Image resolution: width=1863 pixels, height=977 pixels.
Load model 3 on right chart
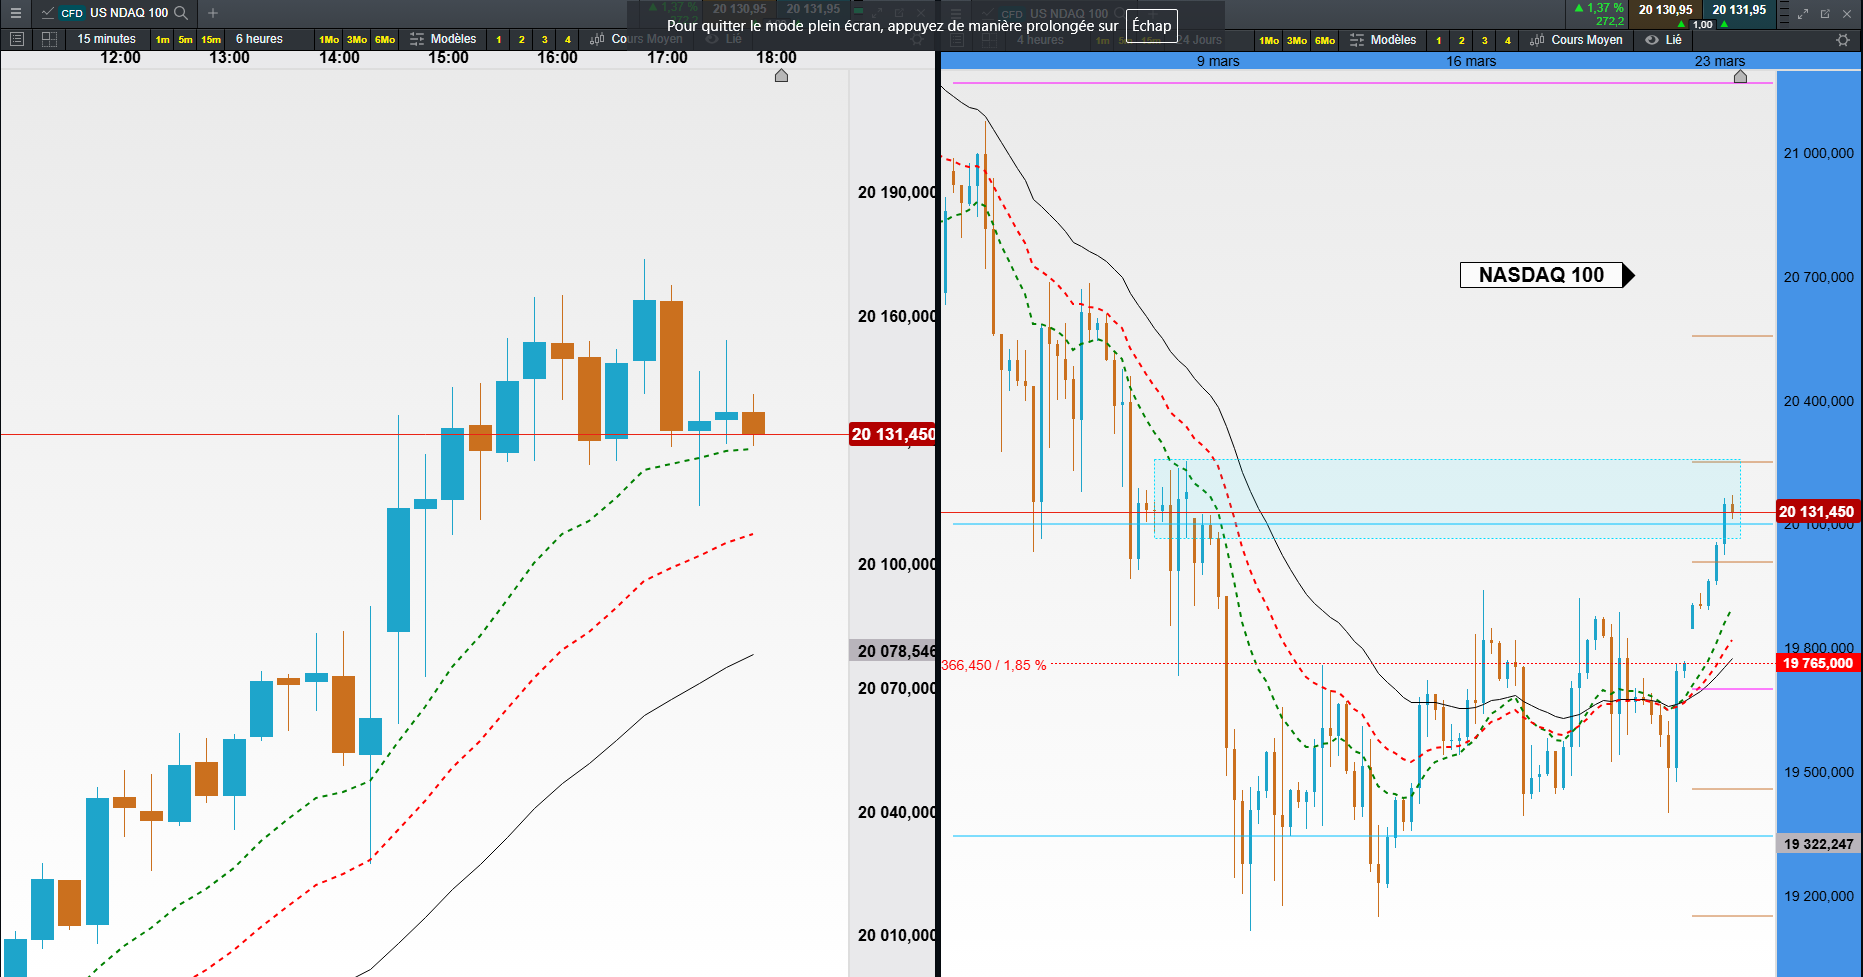click(1485, 41)
